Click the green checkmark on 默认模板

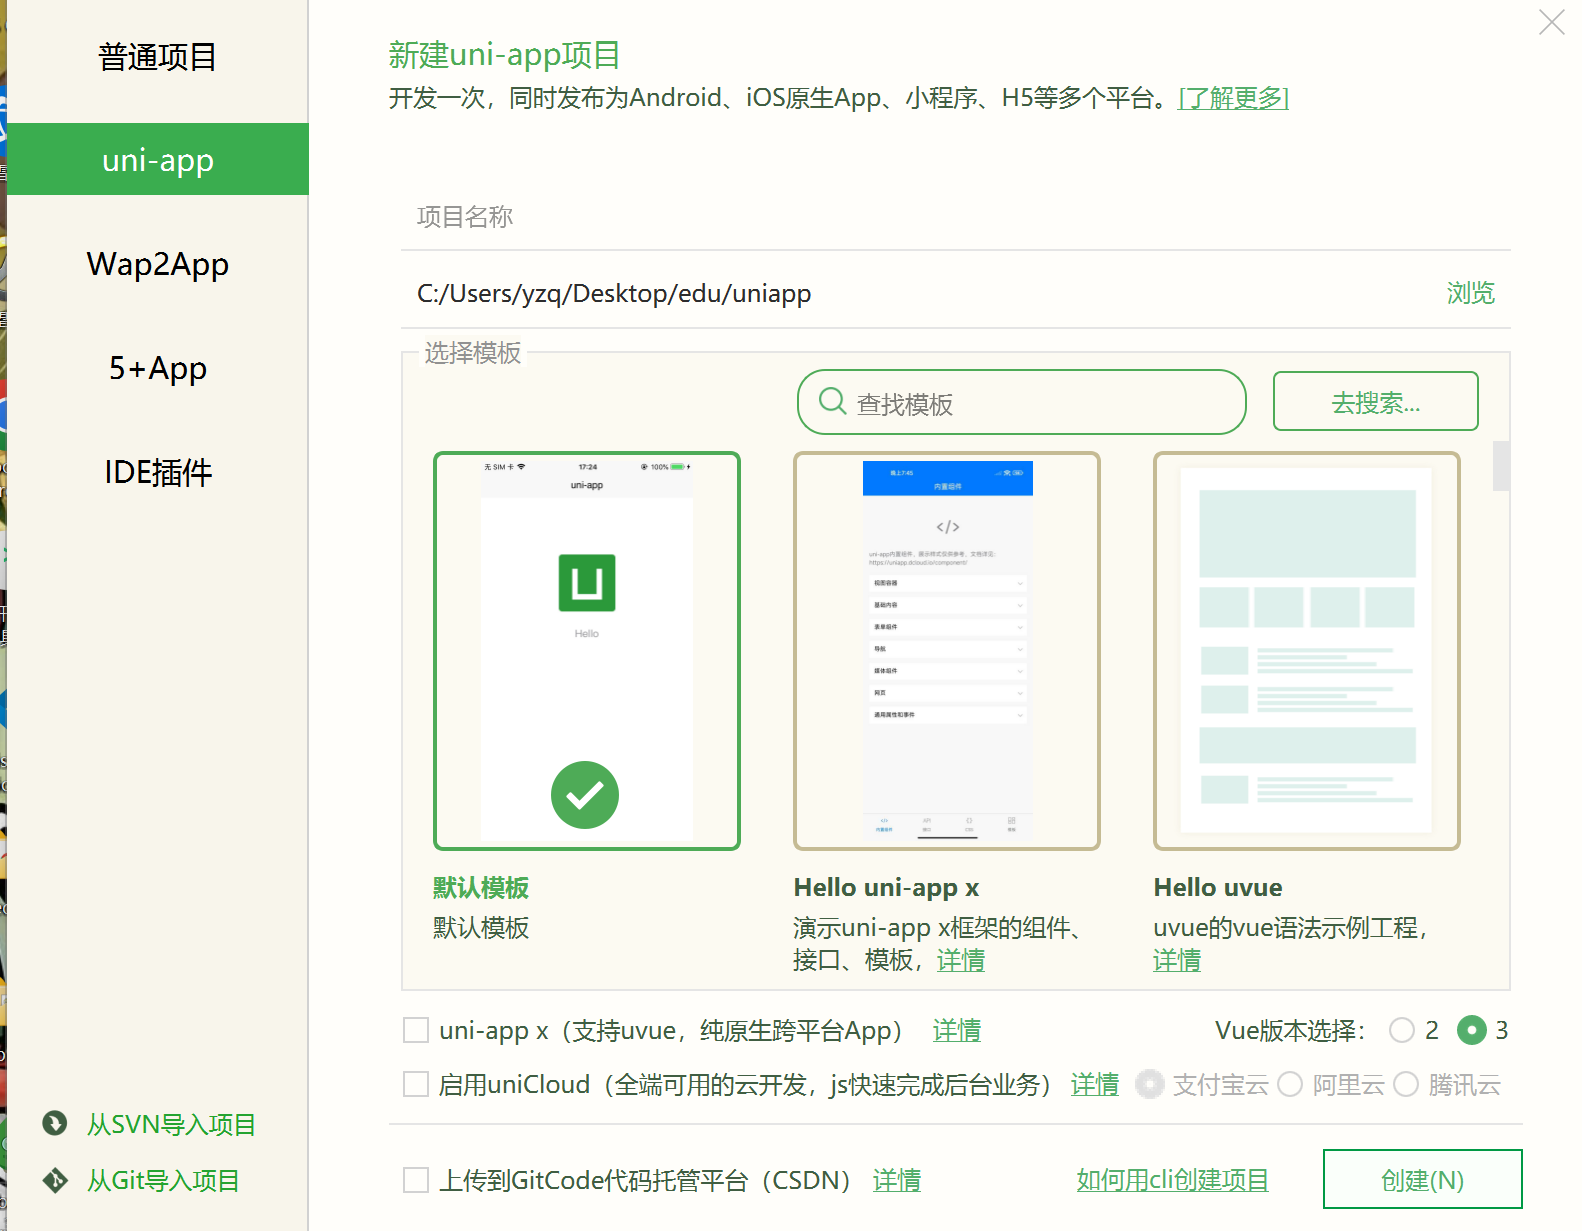pos(585,795)
